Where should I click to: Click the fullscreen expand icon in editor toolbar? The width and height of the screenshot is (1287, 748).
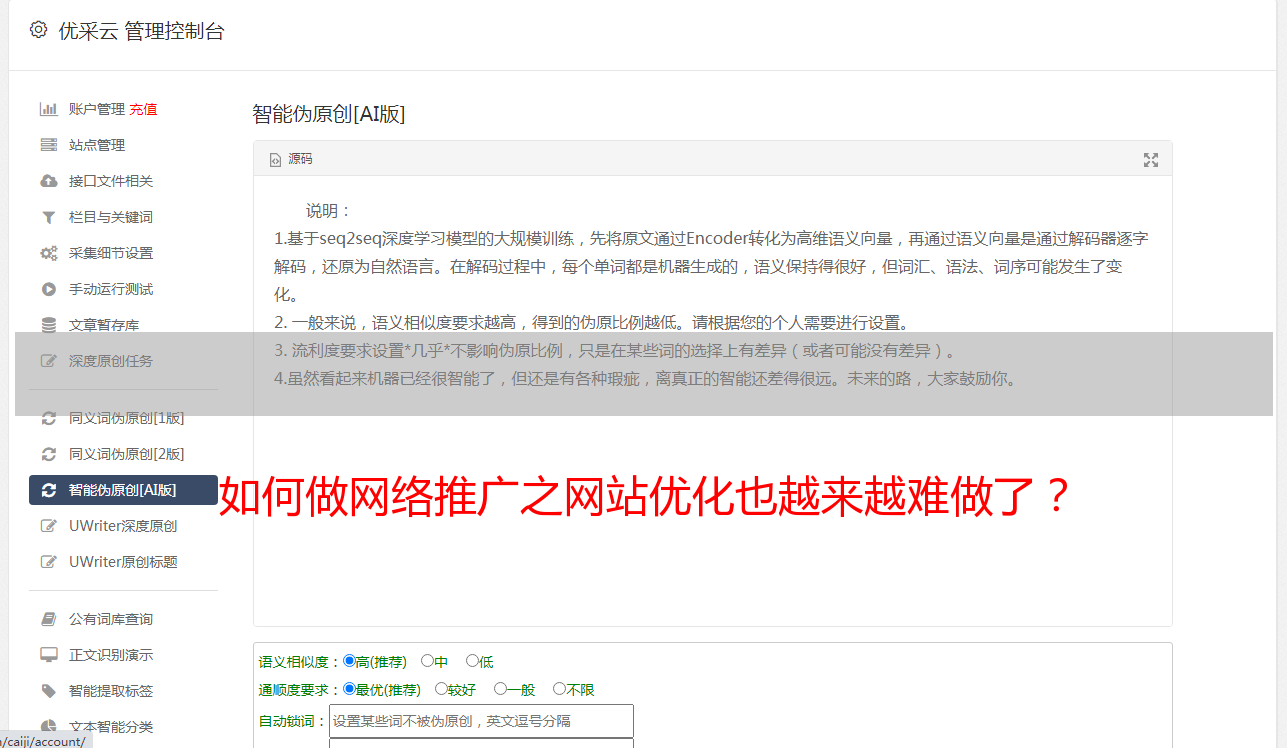1151,160
